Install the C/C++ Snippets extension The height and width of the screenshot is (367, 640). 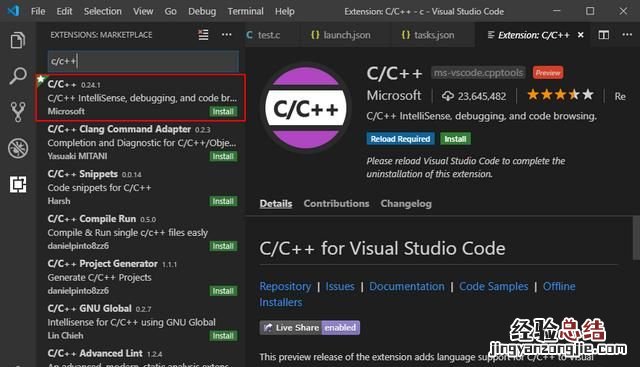click(223, 201)
